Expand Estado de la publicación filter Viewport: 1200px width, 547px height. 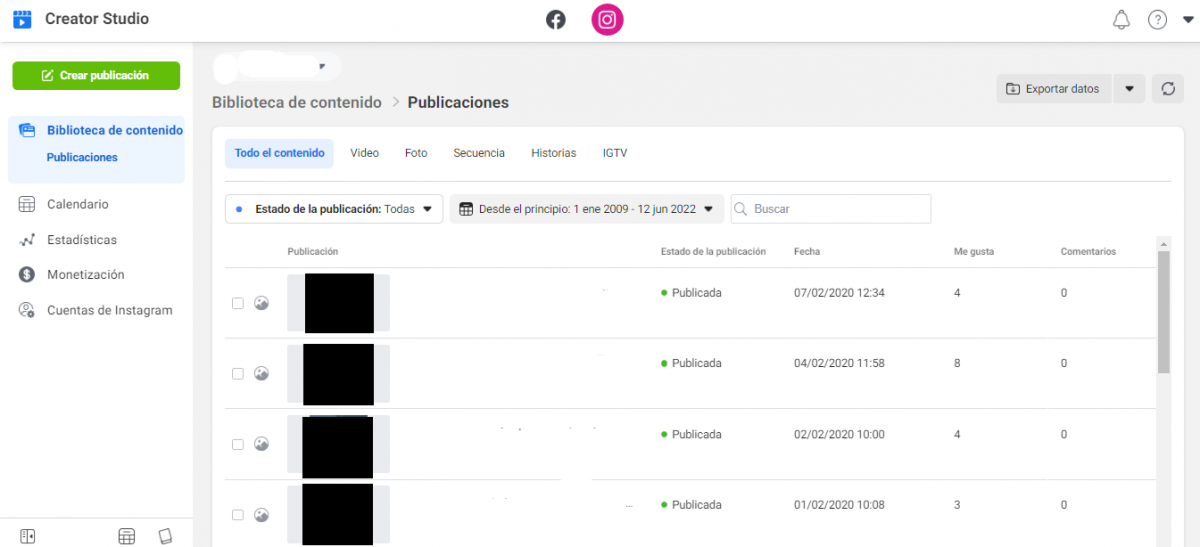point(333,209)
